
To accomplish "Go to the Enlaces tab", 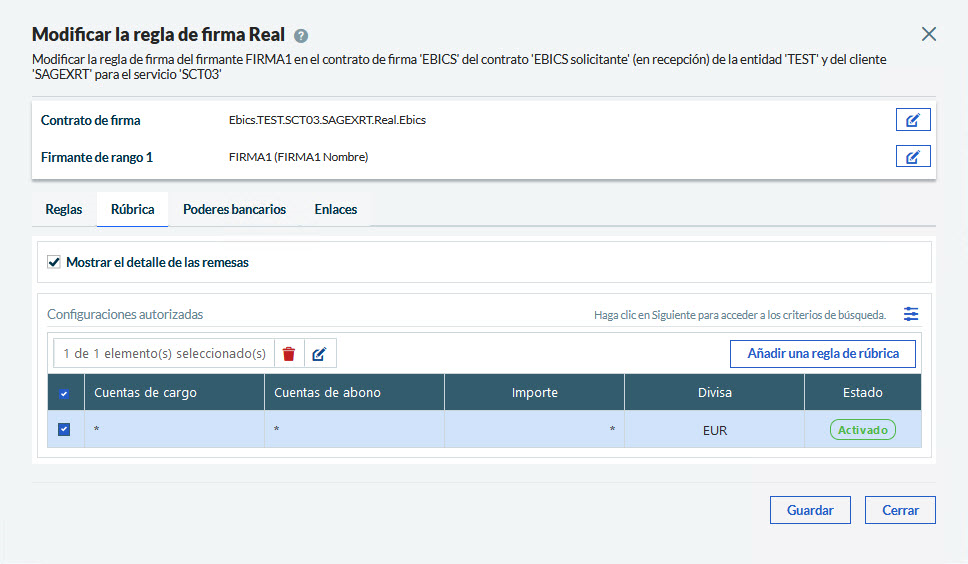I will [335, 209].
